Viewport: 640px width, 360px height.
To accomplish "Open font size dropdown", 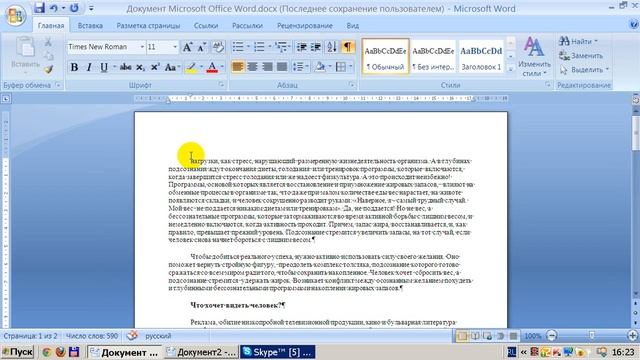I will coord(175,47).
